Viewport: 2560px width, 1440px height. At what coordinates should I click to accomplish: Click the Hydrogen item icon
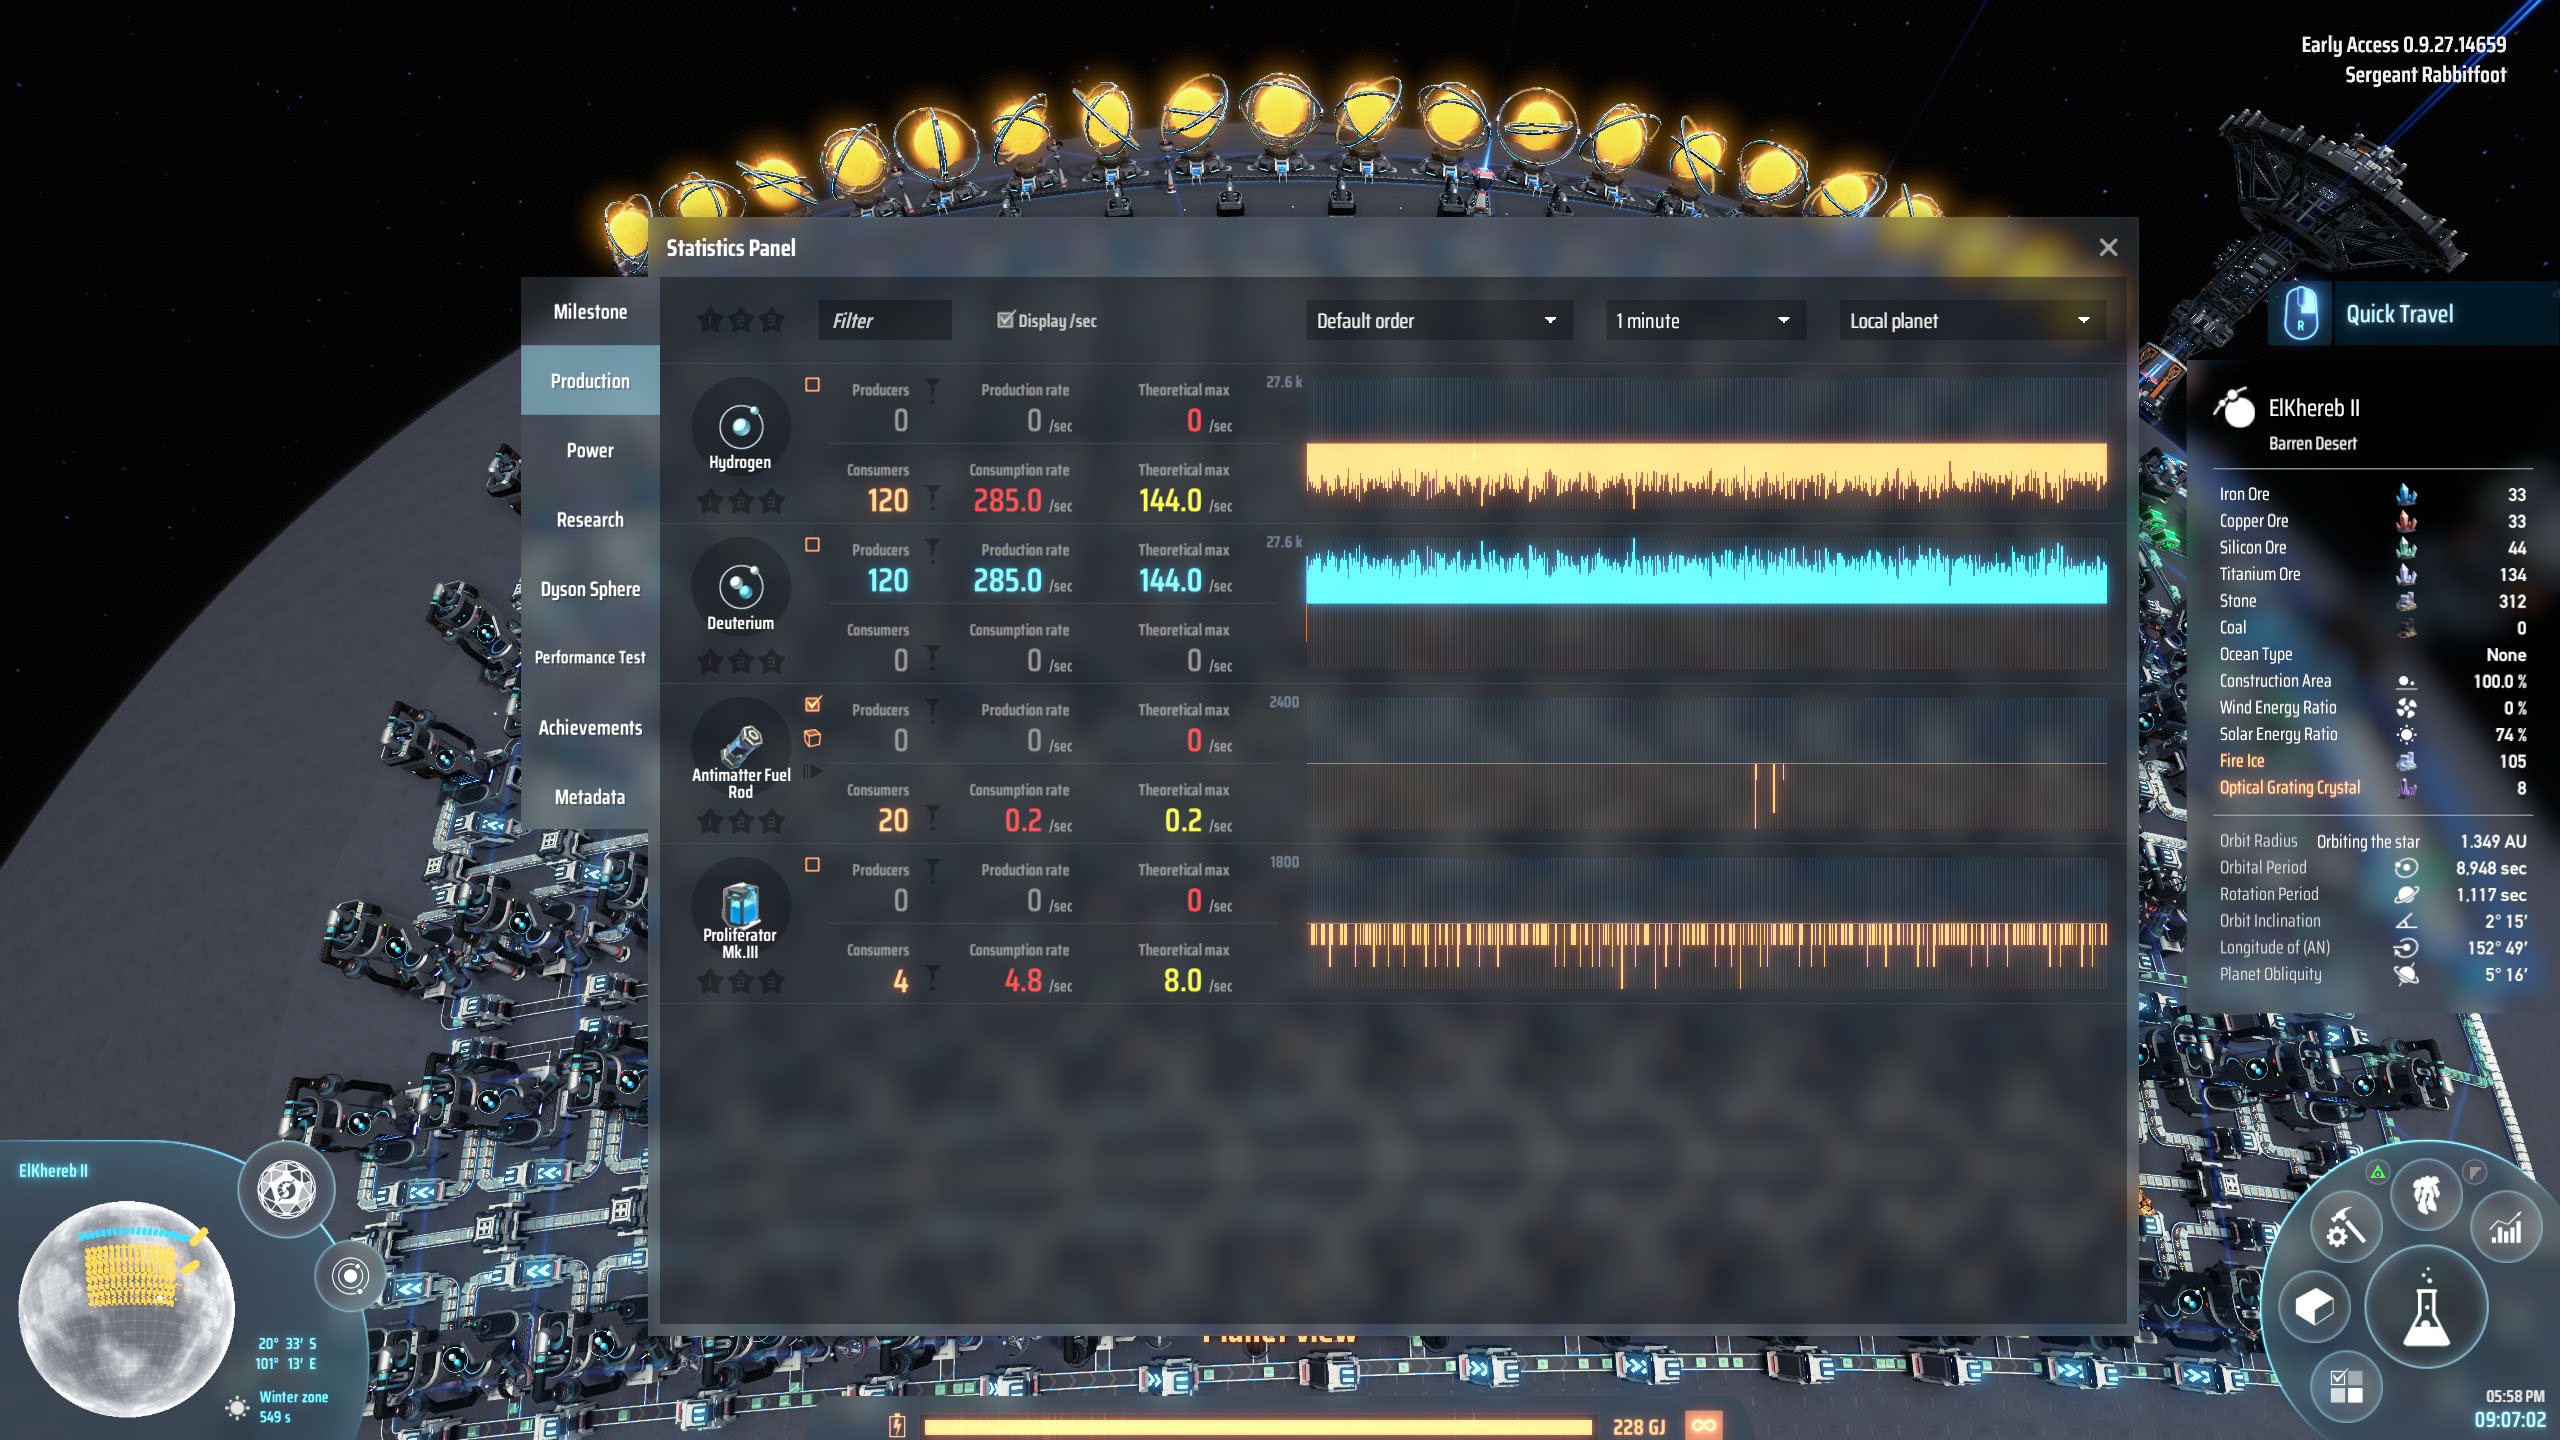[x=740, y=428]
